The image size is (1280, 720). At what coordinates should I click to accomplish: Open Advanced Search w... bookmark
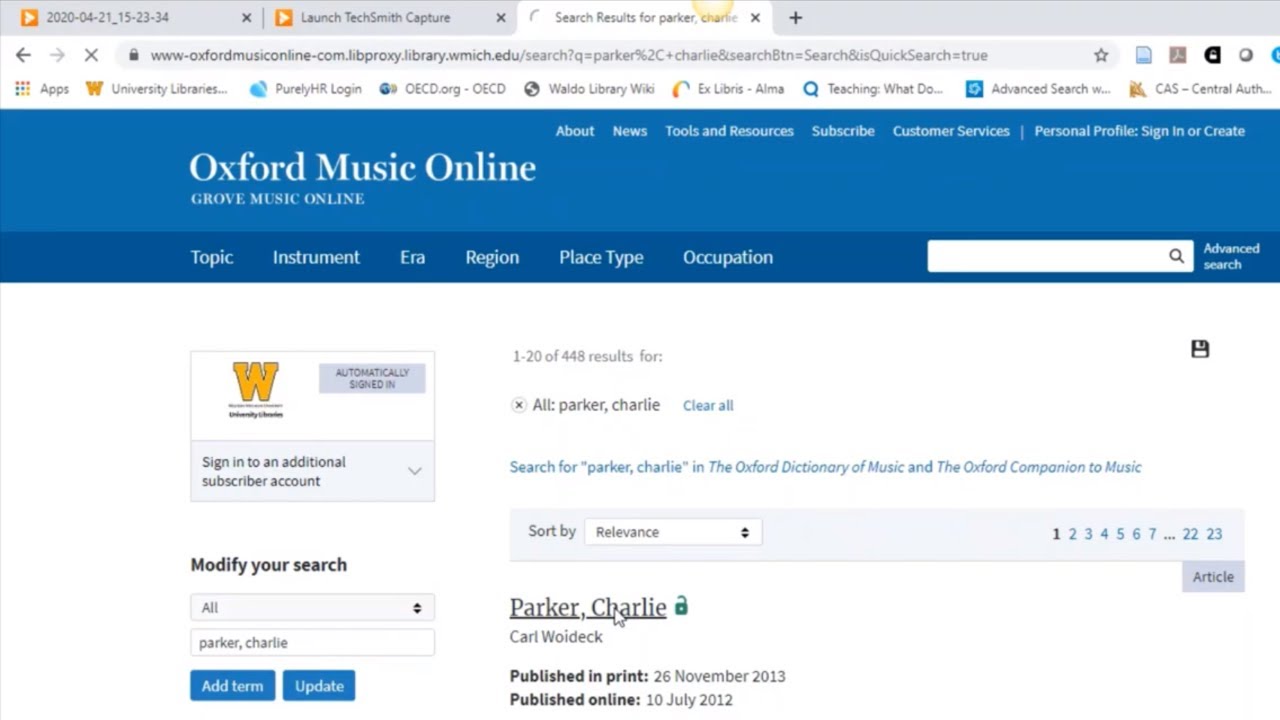pos(1038,89)
